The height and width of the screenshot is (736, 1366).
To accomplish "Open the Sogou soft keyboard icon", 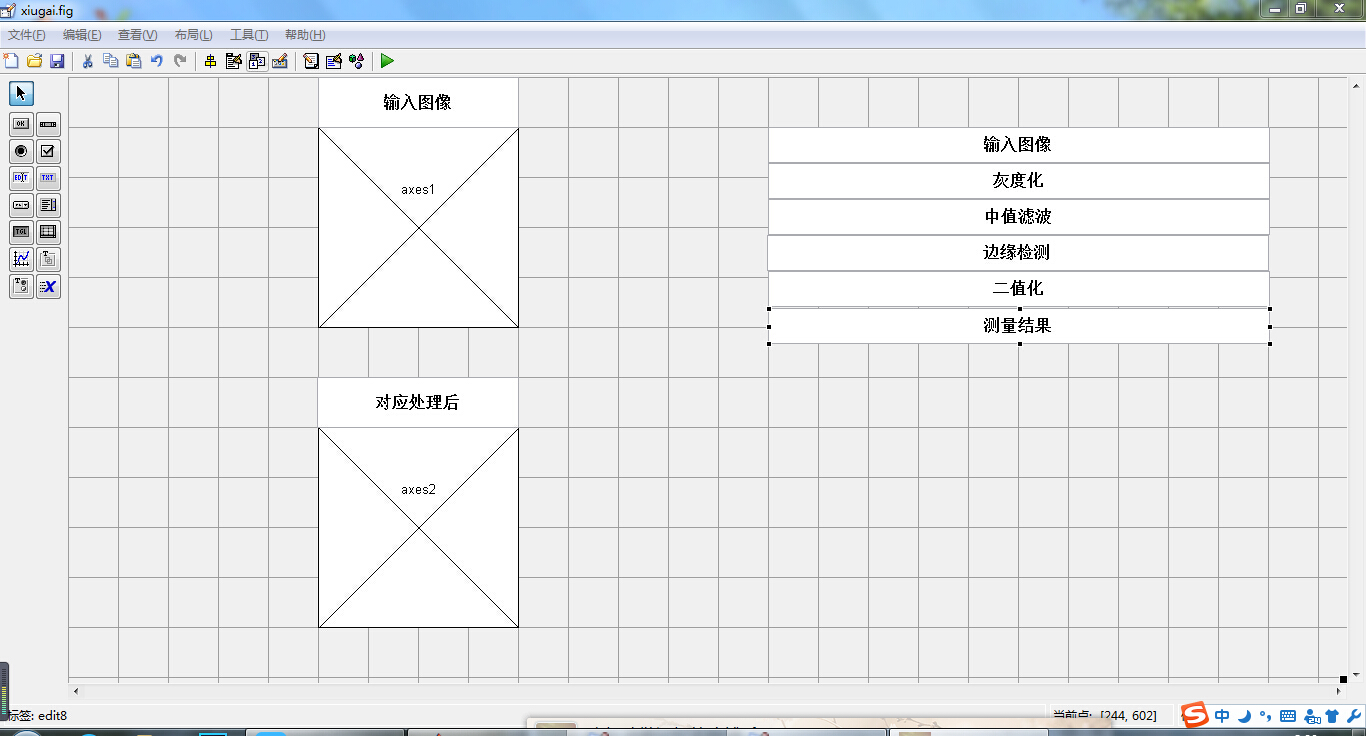I will (1288, 716).
